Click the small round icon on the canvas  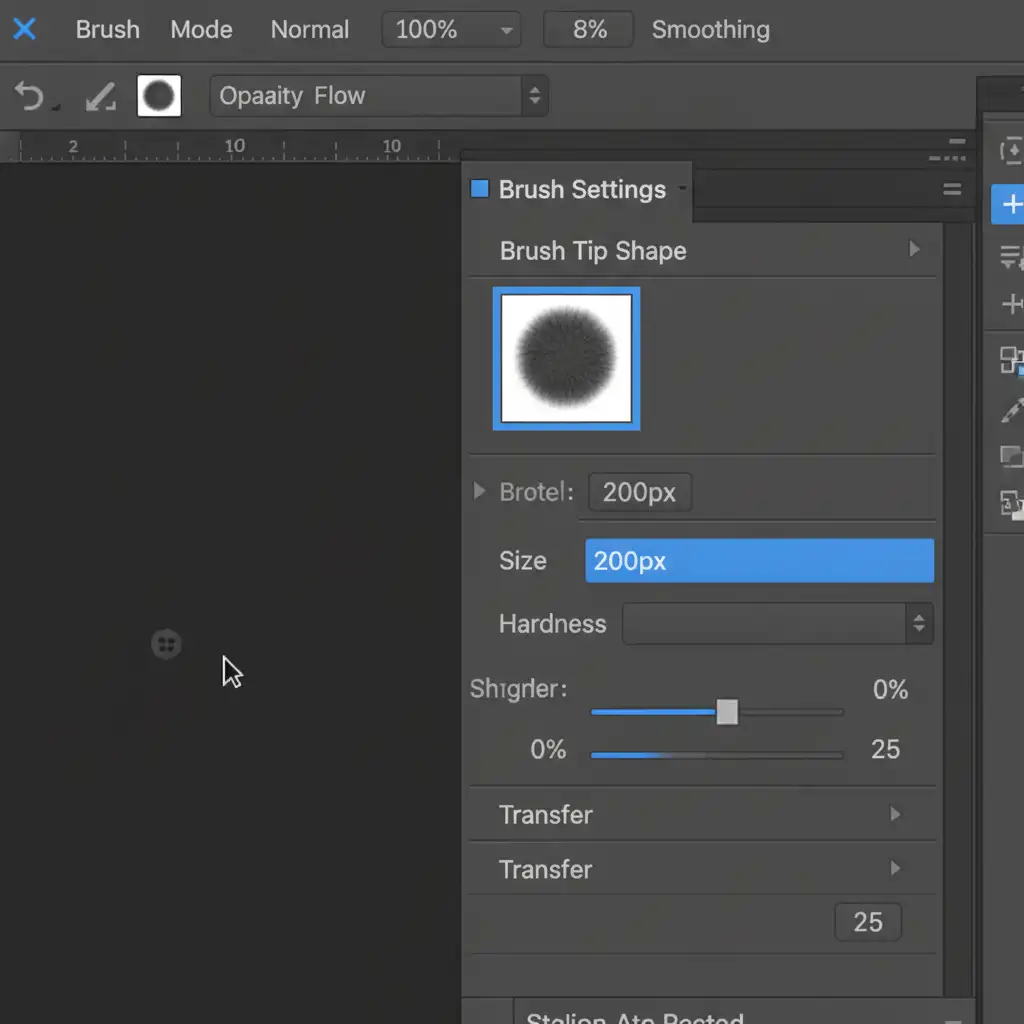(x=166, y=644)
